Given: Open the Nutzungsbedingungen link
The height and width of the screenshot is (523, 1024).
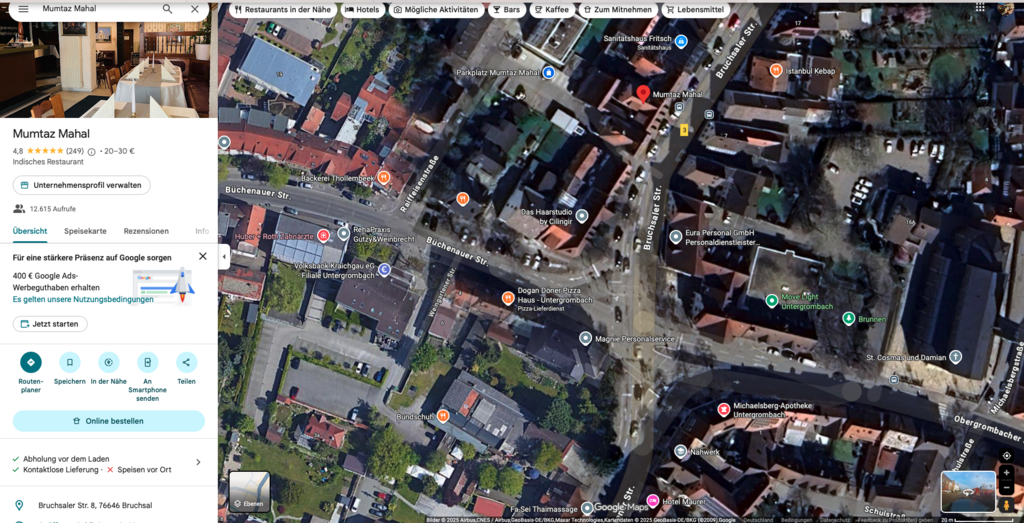Looking at the screenshot, I should click(x=83, y=299).
